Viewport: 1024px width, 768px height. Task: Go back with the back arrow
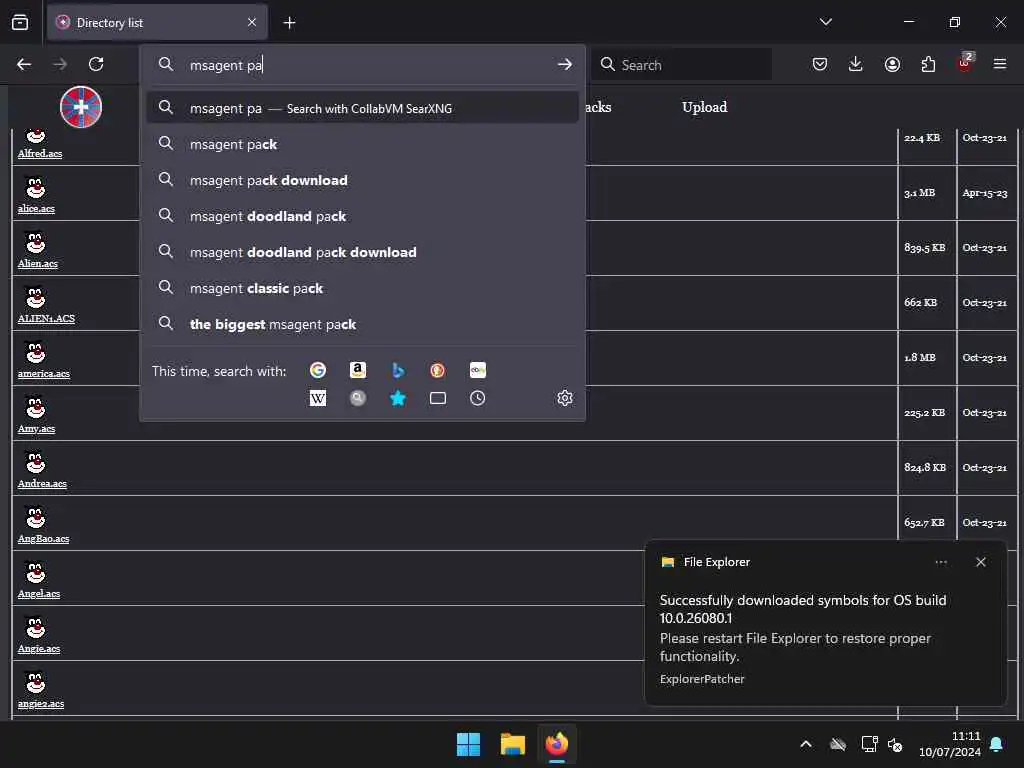click(24, 64)
